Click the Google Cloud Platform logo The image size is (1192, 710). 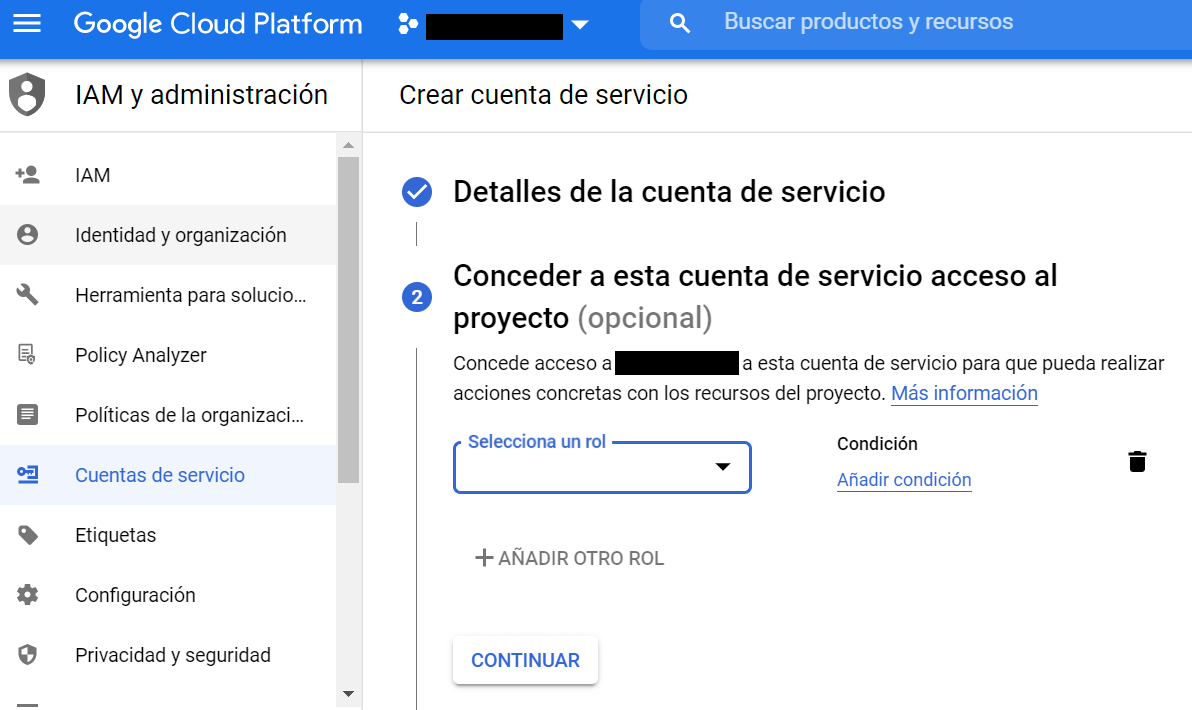(x=217, y=24)
